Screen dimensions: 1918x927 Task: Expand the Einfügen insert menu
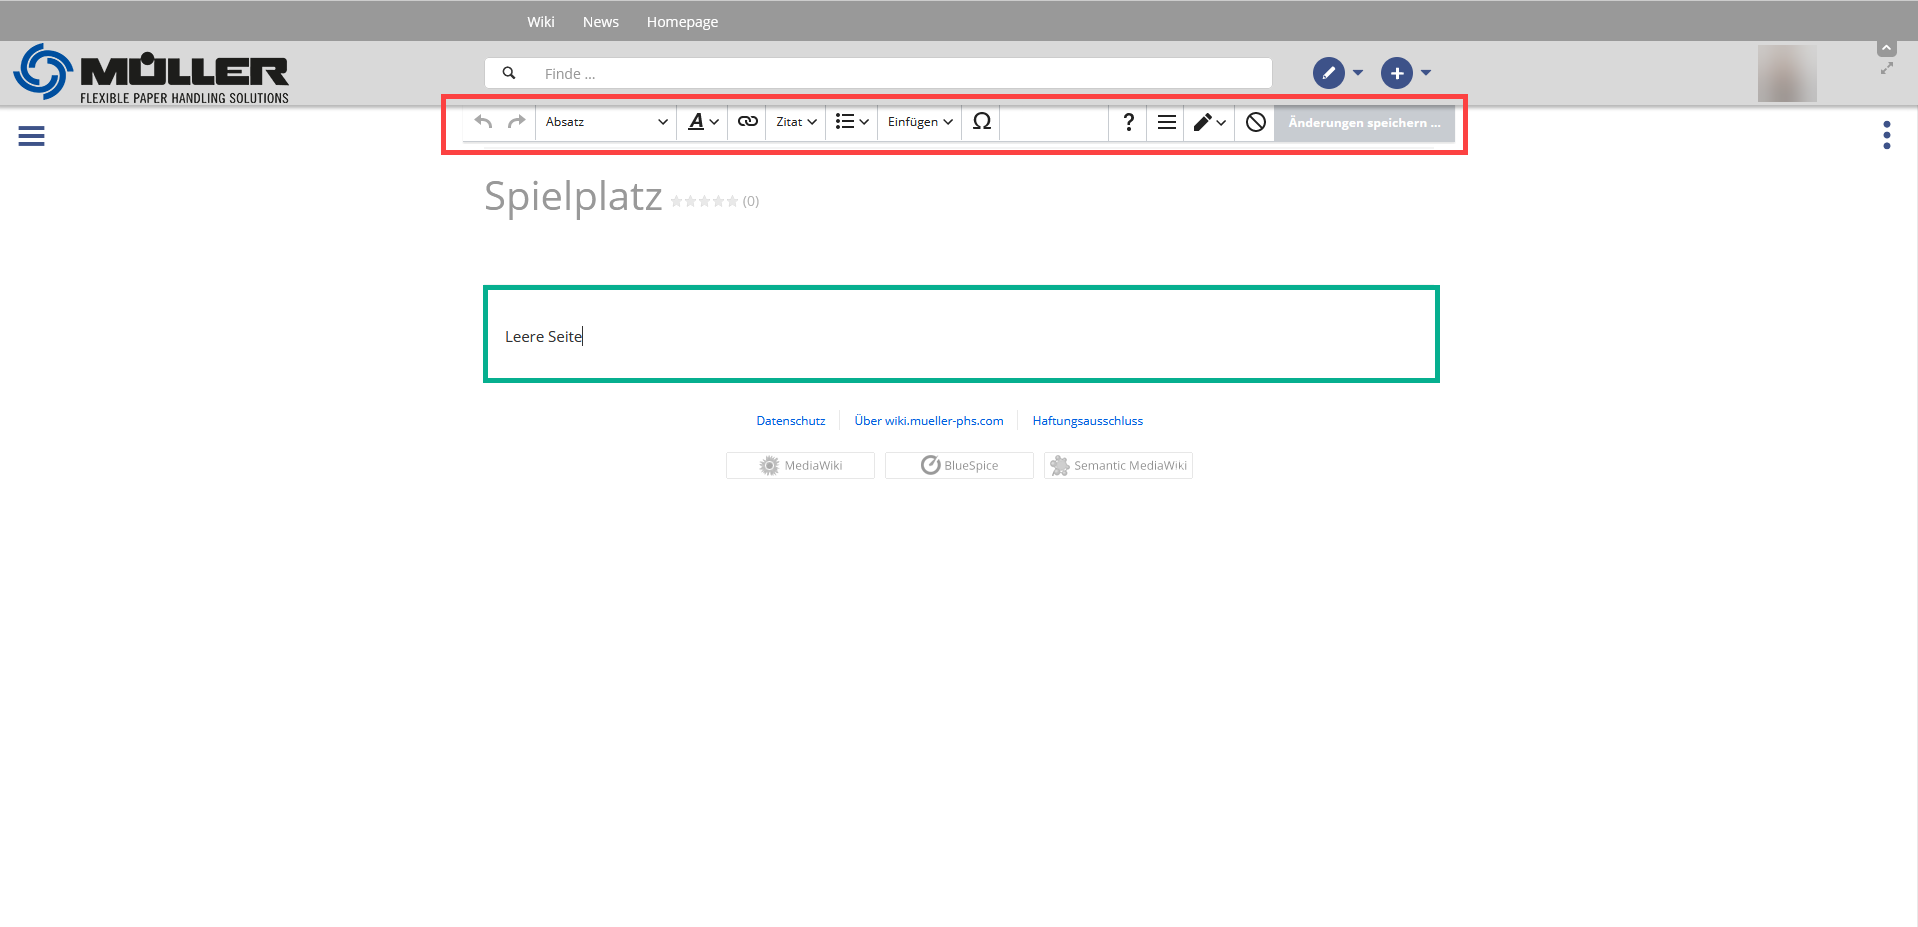coord(919,122)
